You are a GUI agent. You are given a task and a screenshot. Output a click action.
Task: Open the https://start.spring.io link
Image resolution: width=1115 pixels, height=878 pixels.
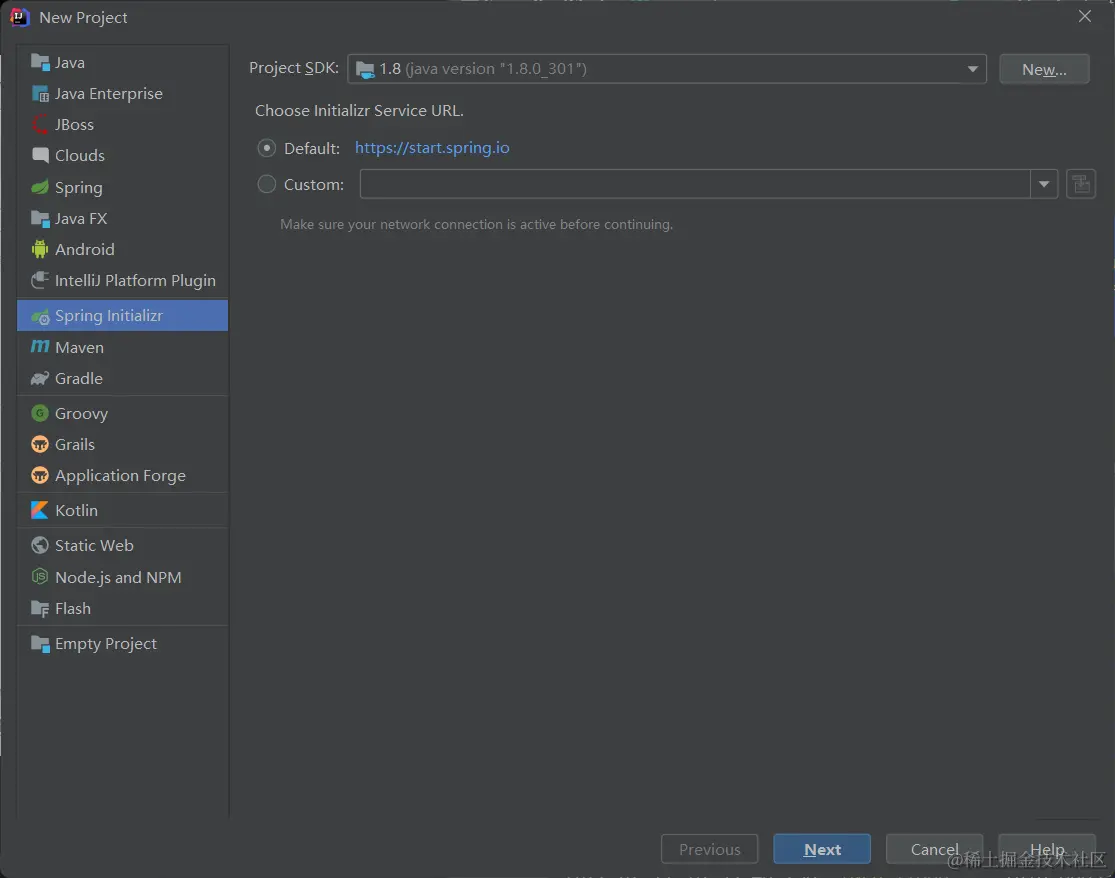(x=432, y=148)
